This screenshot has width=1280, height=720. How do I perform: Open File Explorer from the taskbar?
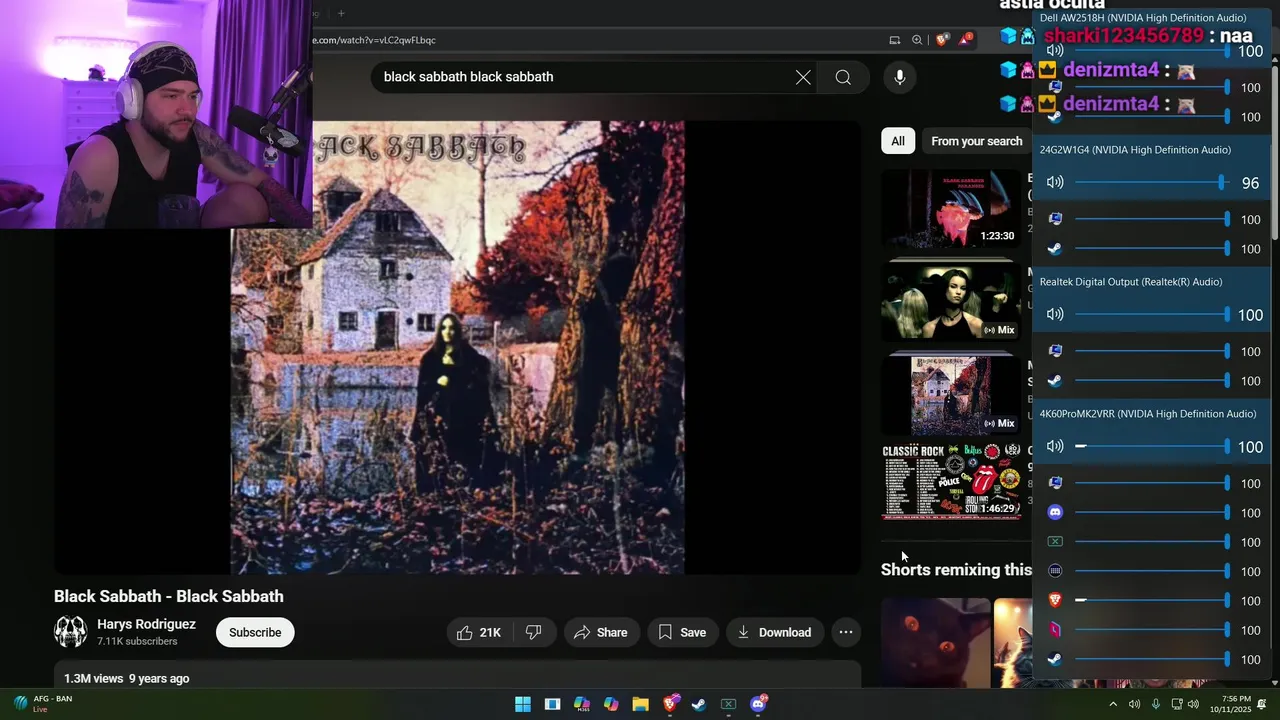[640, 704]
